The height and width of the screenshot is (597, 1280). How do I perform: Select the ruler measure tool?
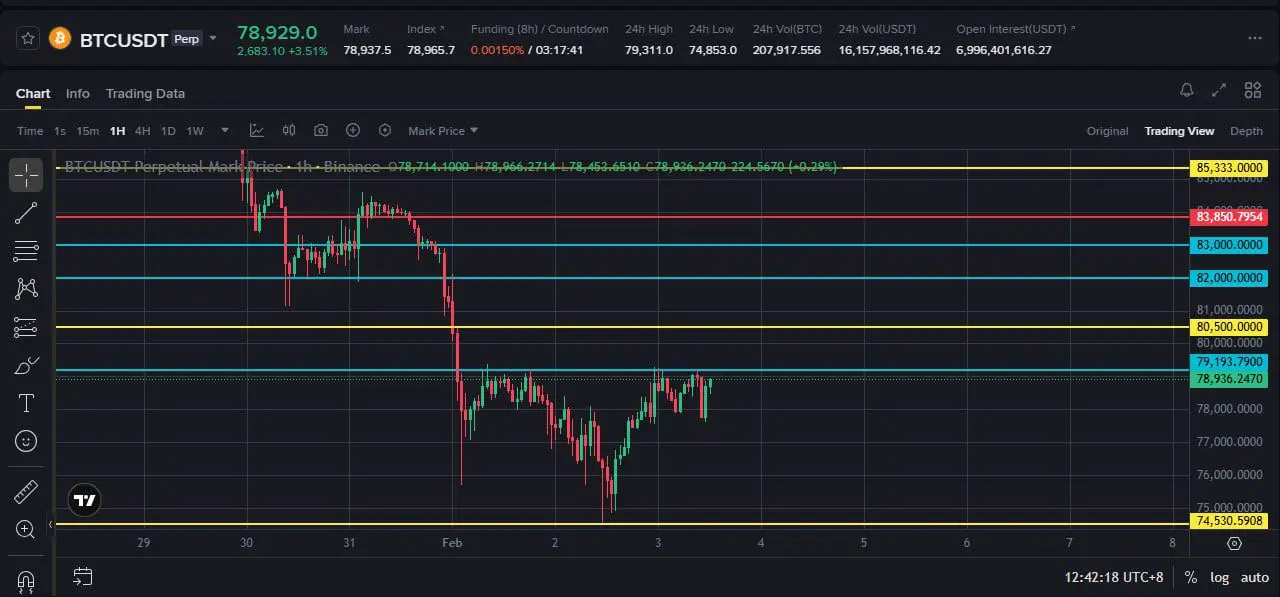click(26, 491)
